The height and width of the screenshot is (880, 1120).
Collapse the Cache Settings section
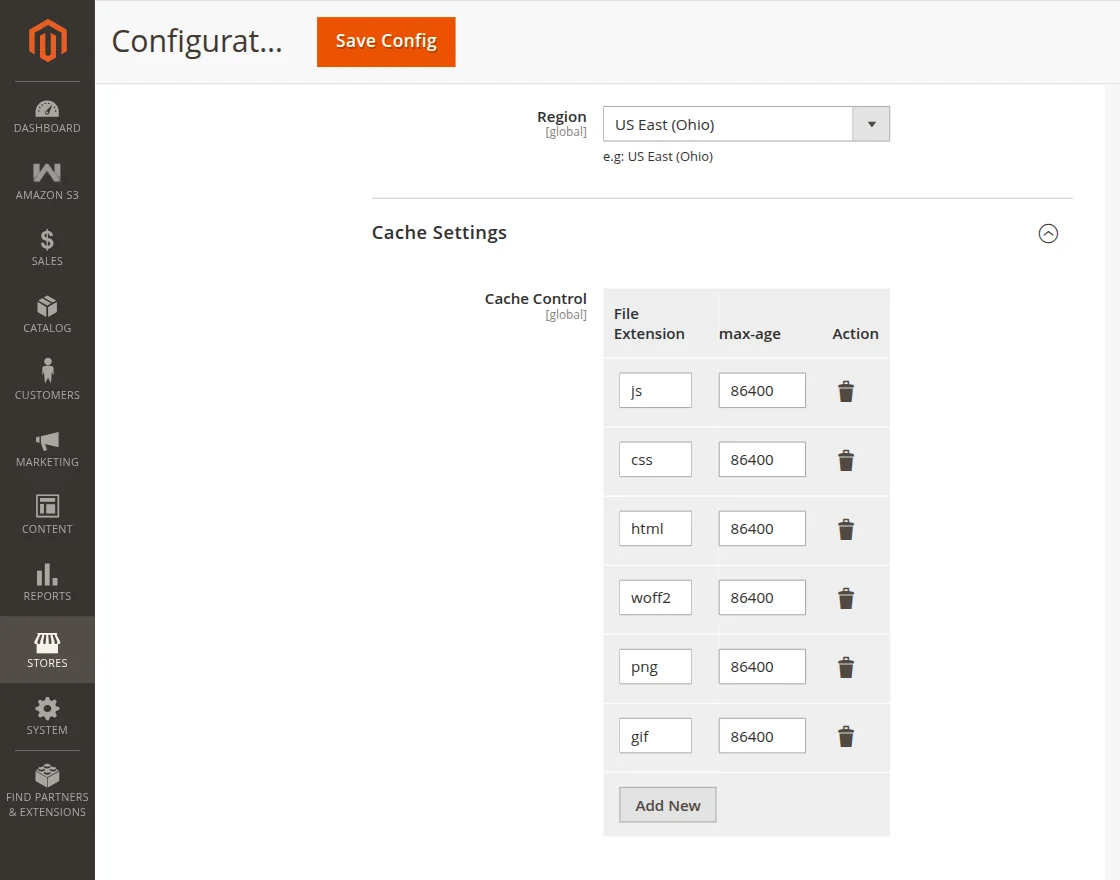(x=1048, y=233)
